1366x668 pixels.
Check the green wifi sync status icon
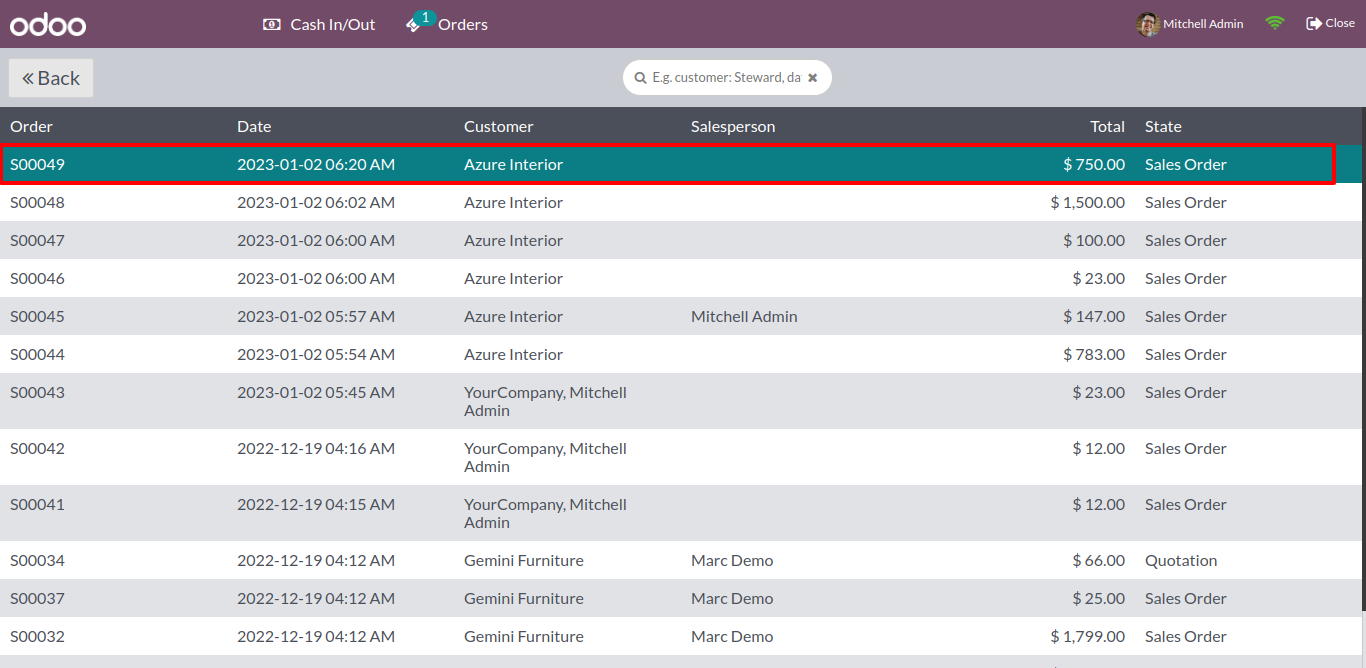pos(1274,23)
